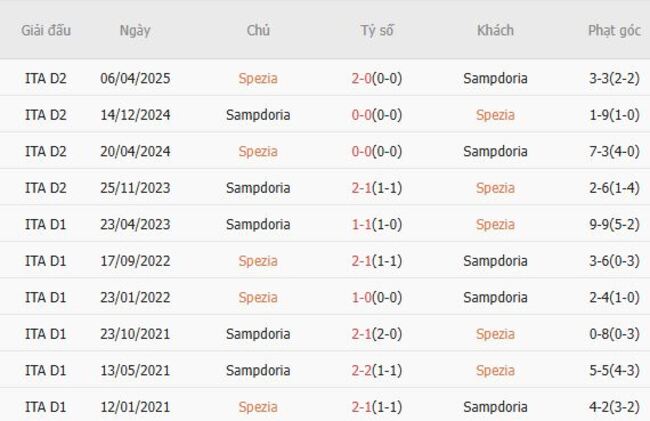Image resolution: width=650 pixels, height=421 pixels.
Task: Click the ITA D2 label for 14/12/2024
Action: point(46,115)
